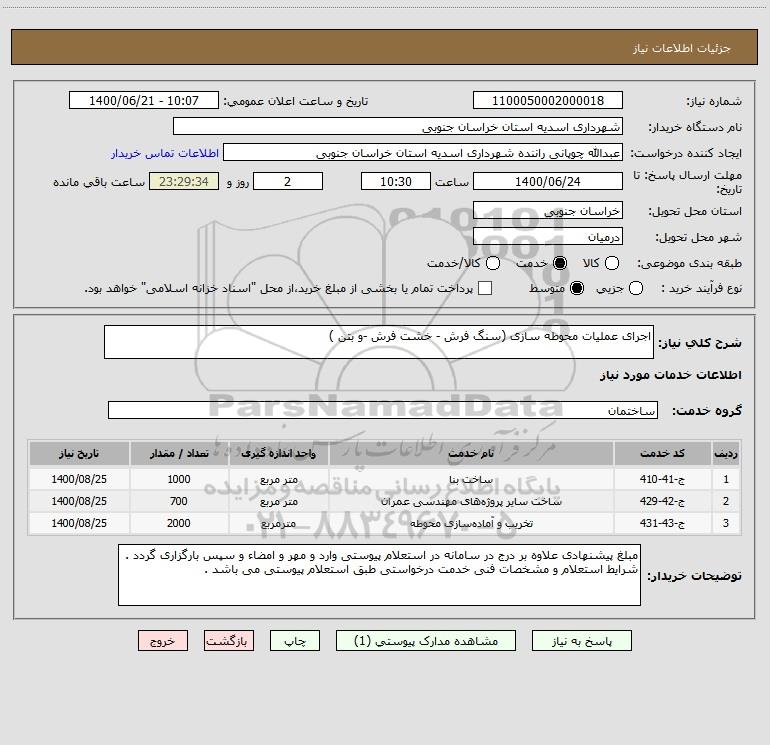Click the خروج exit button
The width and height of the screenshot is (770, 745).
163,641
